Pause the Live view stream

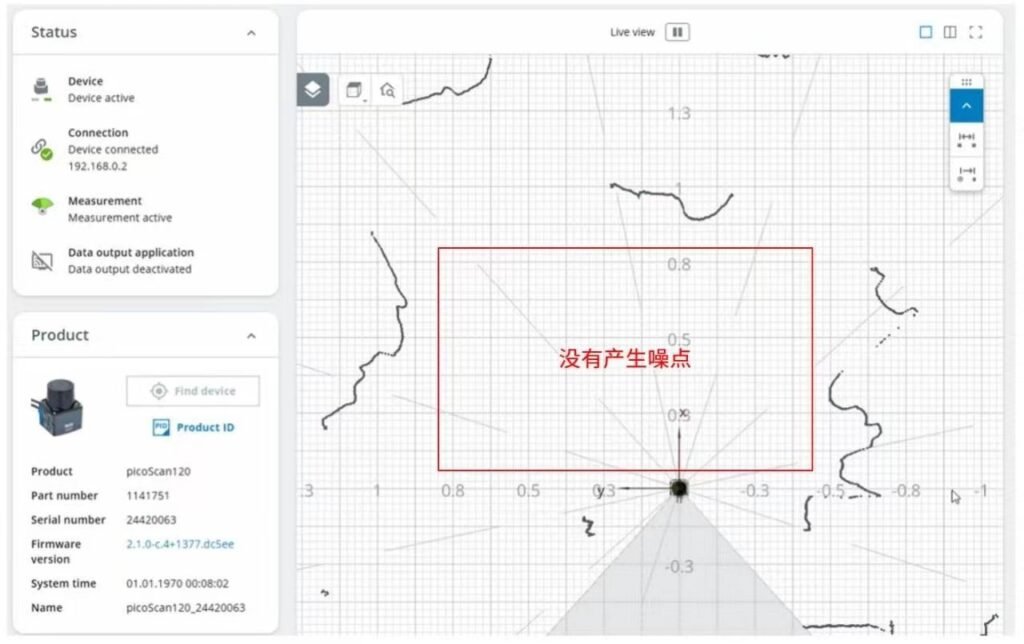tap(677, 32)
